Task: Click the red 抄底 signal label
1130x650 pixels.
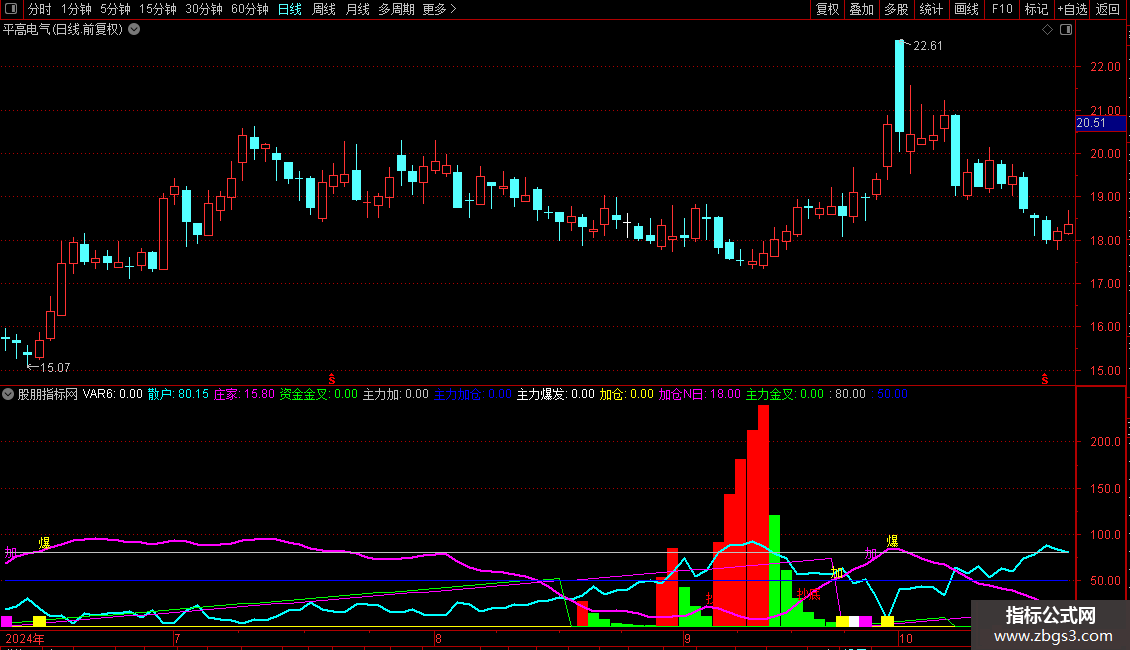Action: coord(809,595)
